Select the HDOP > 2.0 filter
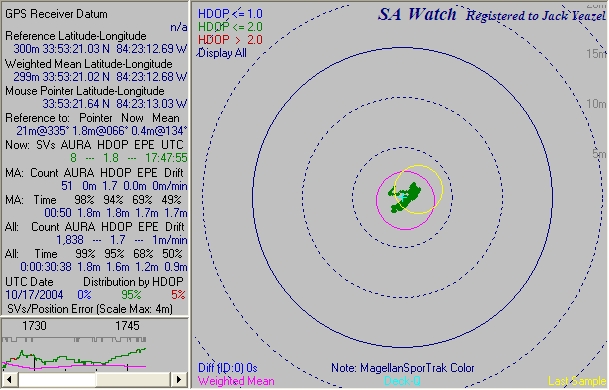The image size is (609, 390). click(230, 40)
